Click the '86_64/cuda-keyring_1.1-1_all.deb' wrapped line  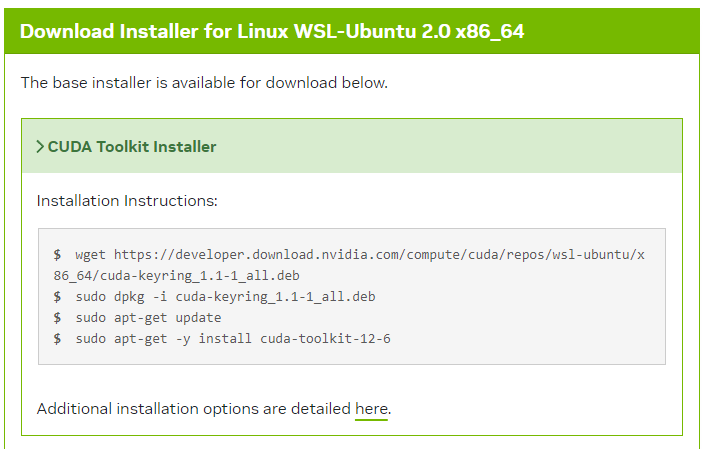tap(177, 276)
